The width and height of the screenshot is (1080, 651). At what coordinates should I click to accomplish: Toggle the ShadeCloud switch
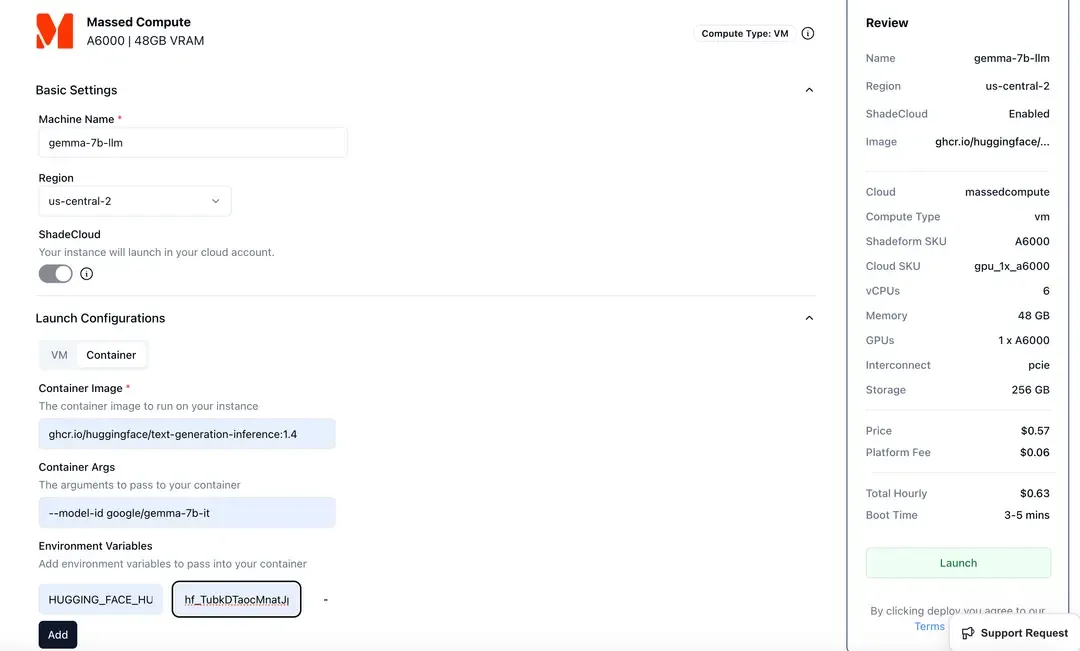coord(56,274)
